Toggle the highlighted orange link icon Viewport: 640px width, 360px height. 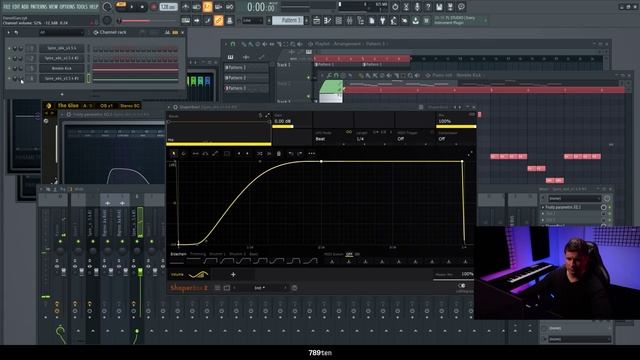pyautogui.click(x=219, y=20)
